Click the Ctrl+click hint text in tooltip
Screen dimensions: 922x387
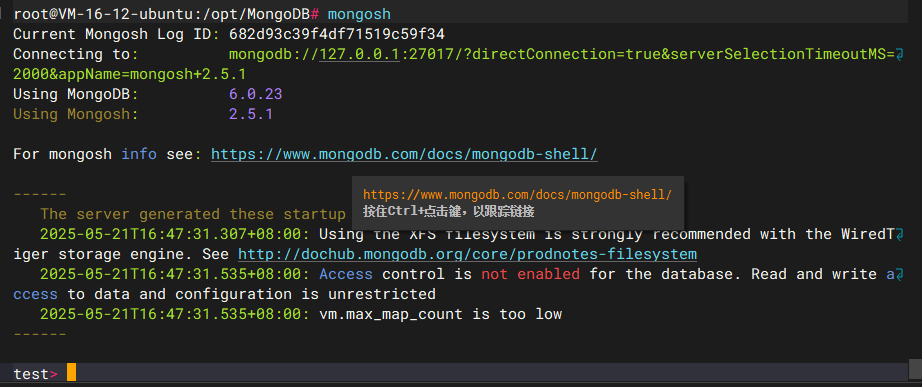pos(449,212)
